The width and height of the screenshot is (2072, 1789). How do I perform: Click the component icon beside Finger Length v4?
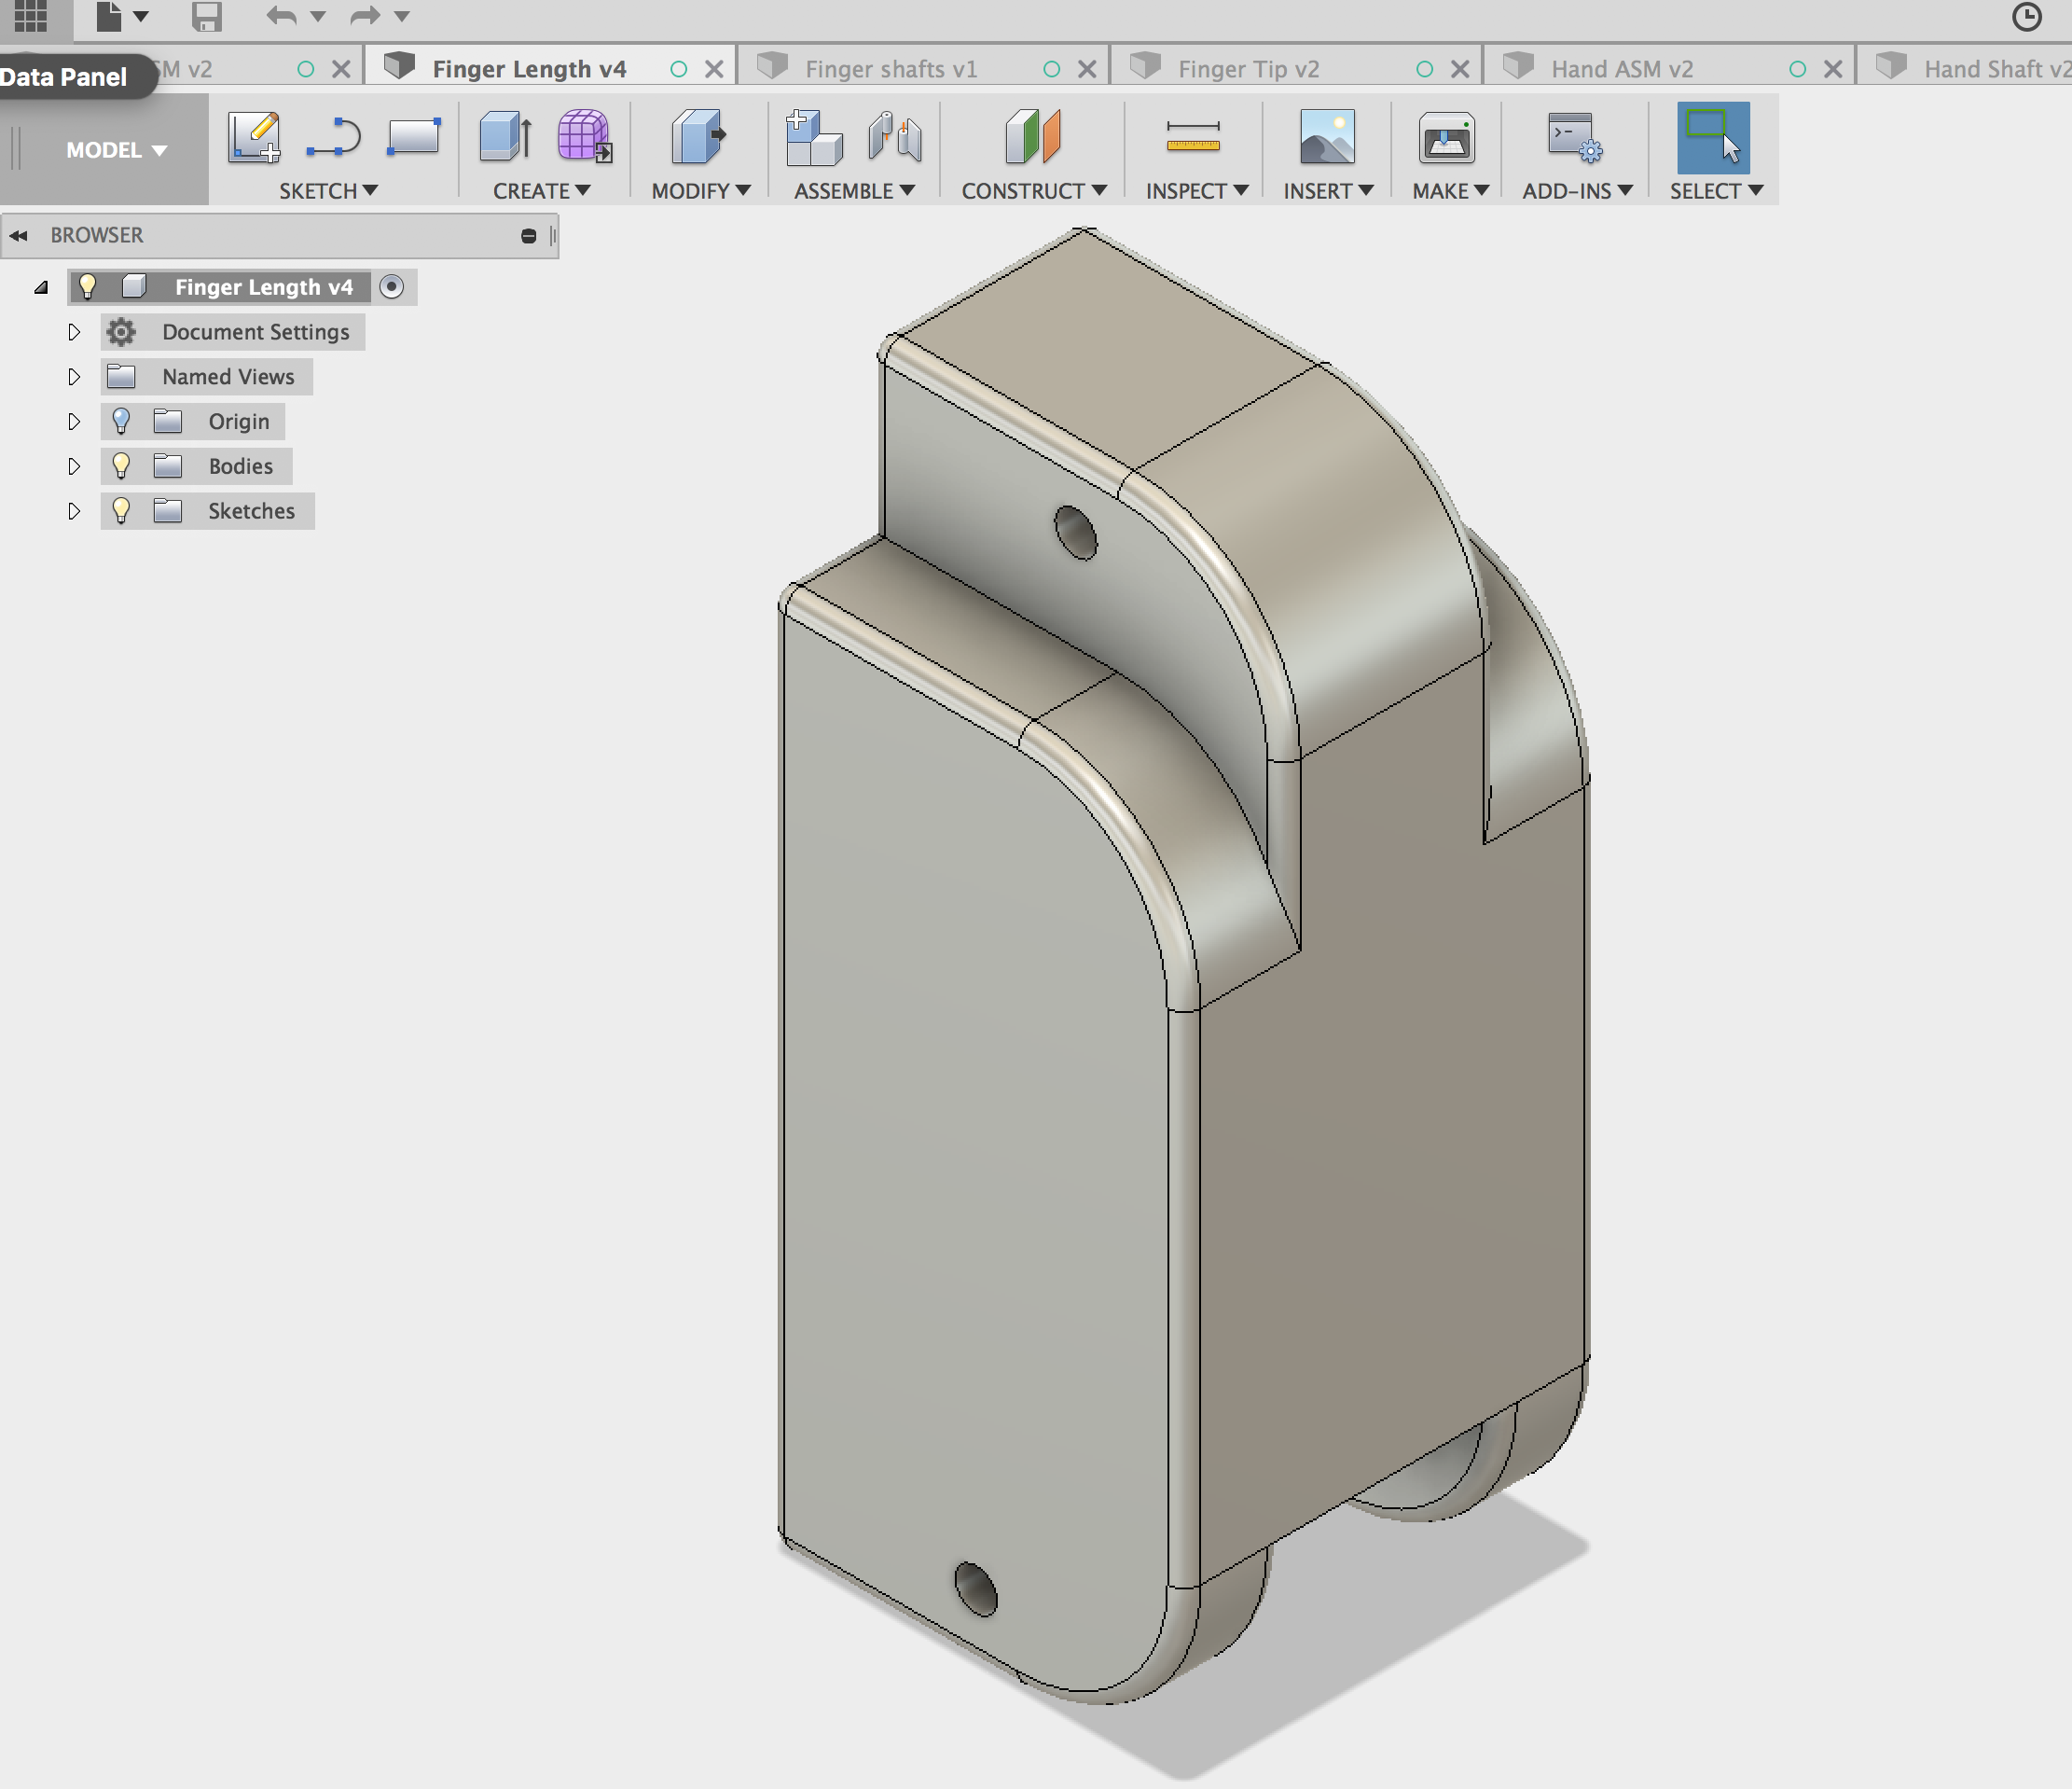click(x=134, y=287)
